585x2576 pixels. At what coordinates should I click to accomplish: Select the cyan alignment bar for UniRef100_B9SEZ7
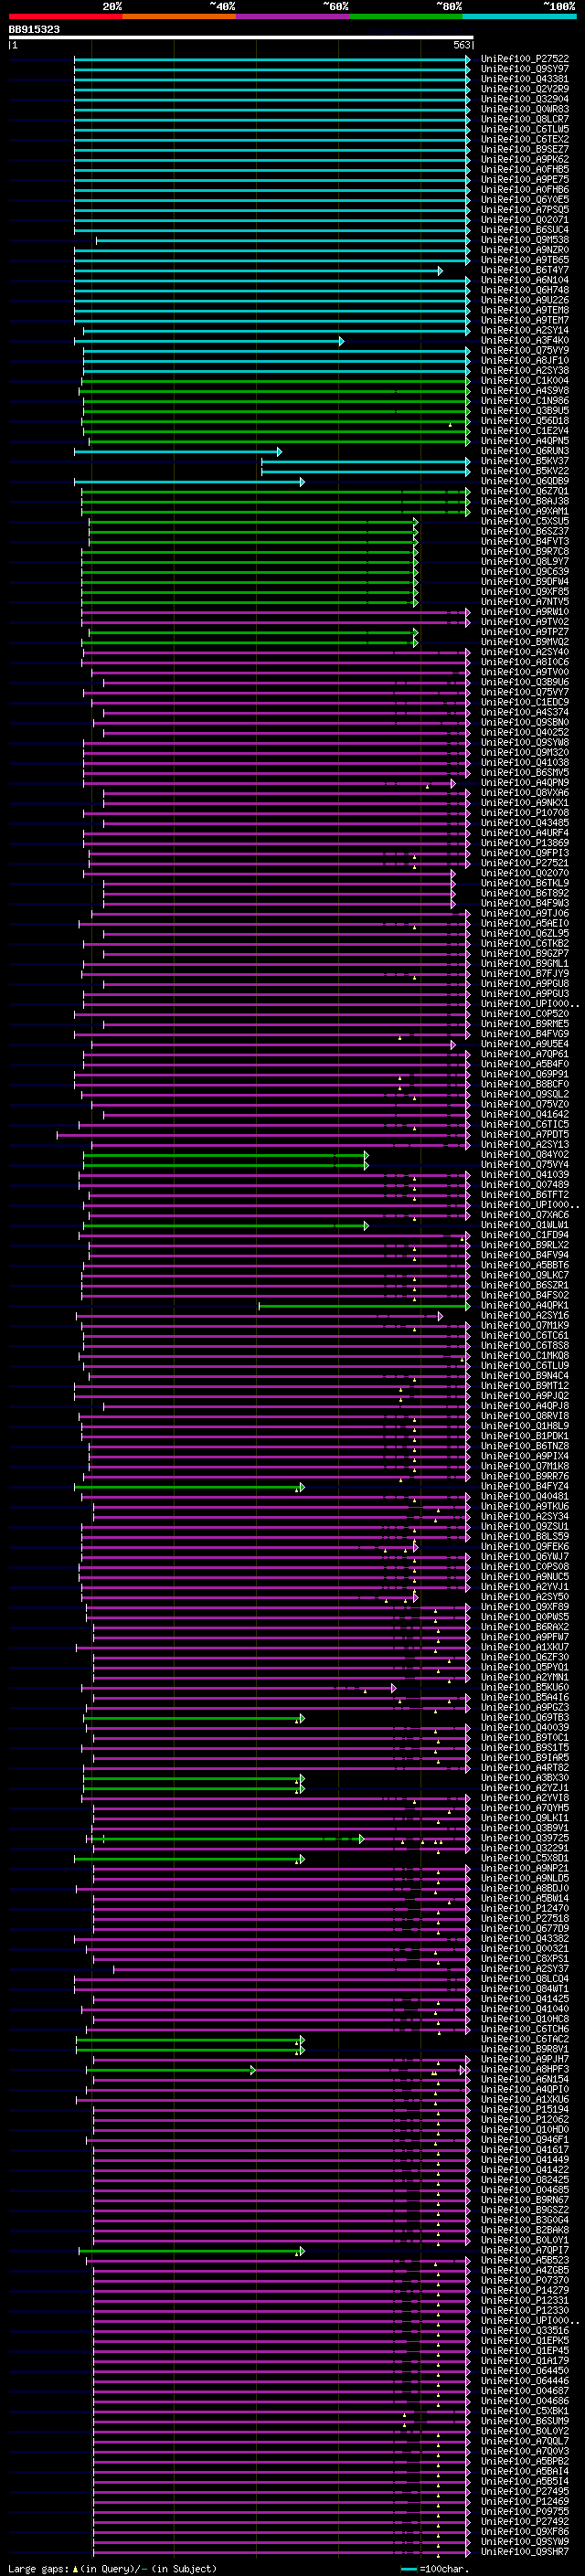[272, 150]
